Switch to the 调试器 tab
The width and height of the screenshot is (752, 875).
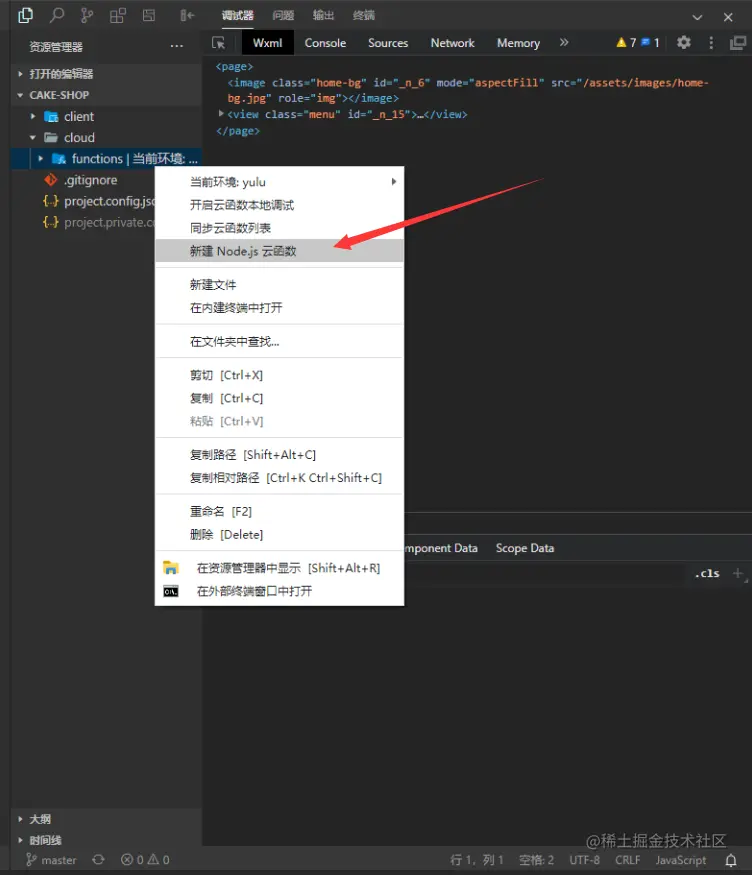[x=238, y=16]
